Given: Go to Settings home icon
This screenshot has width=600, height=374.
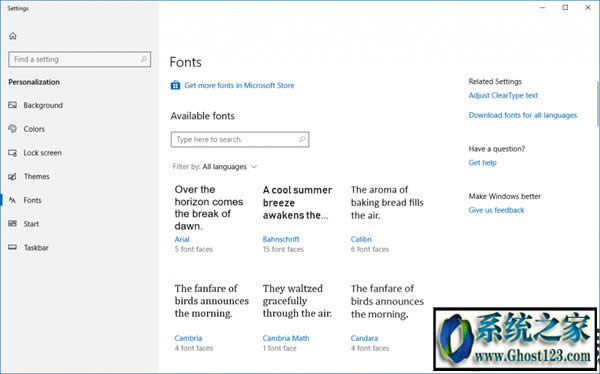Looking at the screenshot, I should (x=13, y=36).
